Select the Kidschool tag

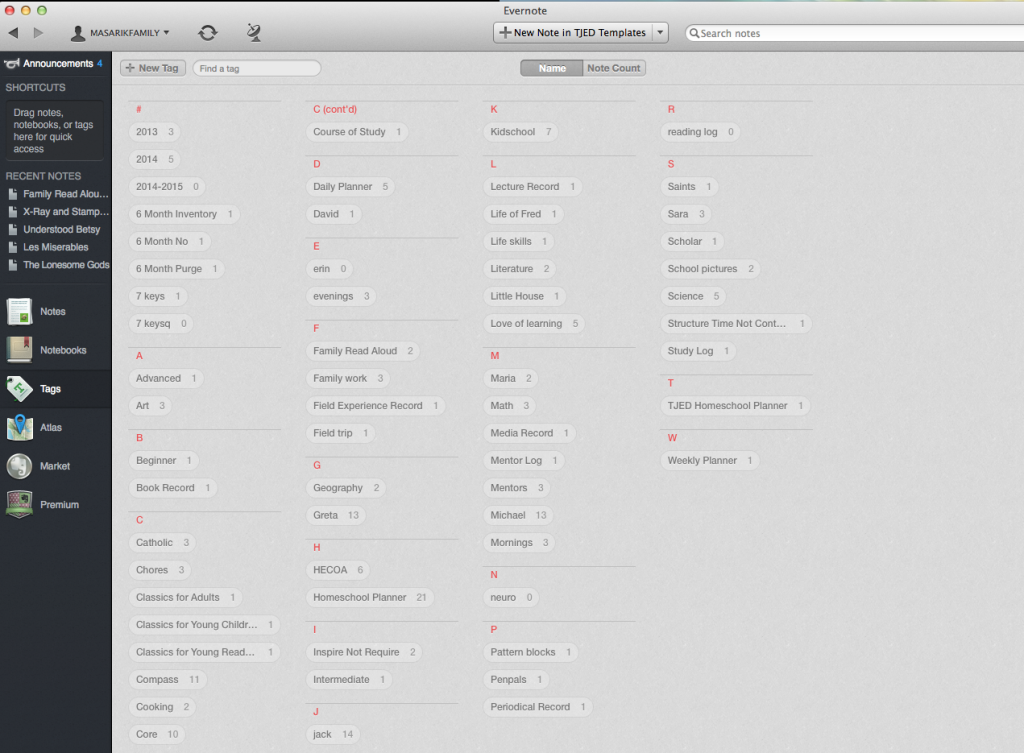point(521,131)
